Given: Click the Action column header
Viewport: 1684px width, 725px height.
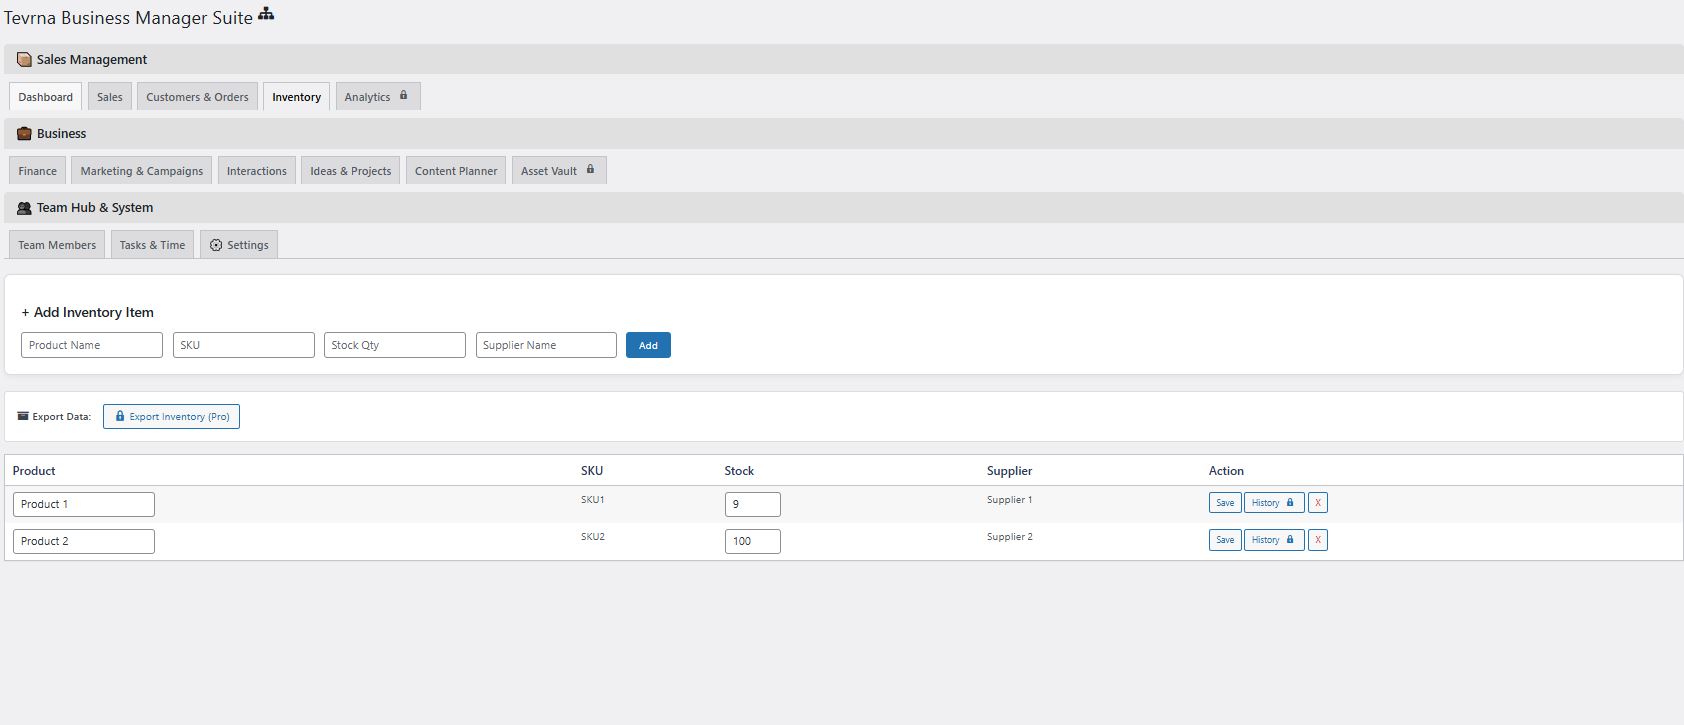Looking at the screenshot, I should [x=1226, y=471].
